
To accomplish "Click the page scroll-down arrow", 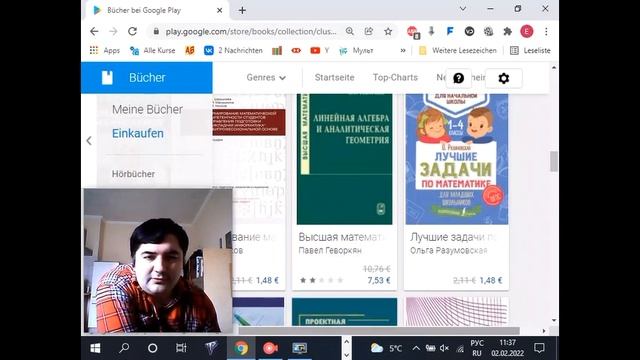I will 553,320.
